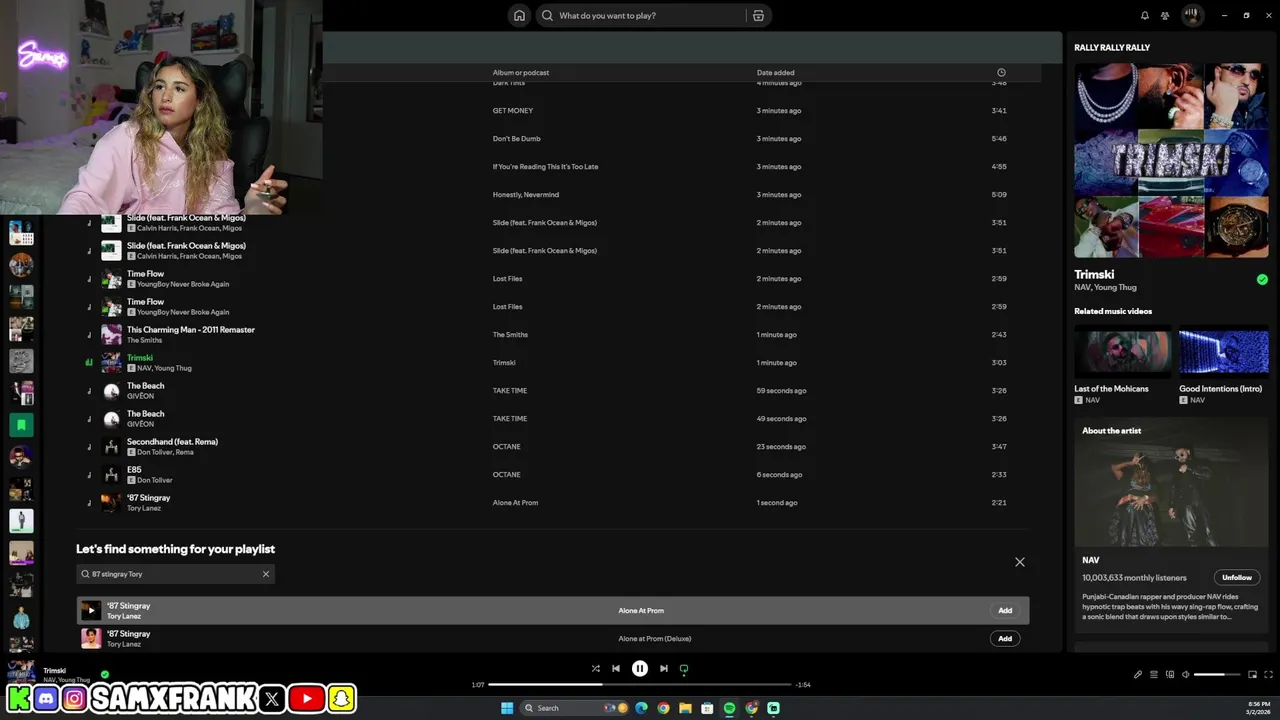Image resolution: width=1280 pixels, height=720 pixels.
Task: Add '87 Stingray from Alone at Prom (Deluxe)
Action: pos(1005,638)
